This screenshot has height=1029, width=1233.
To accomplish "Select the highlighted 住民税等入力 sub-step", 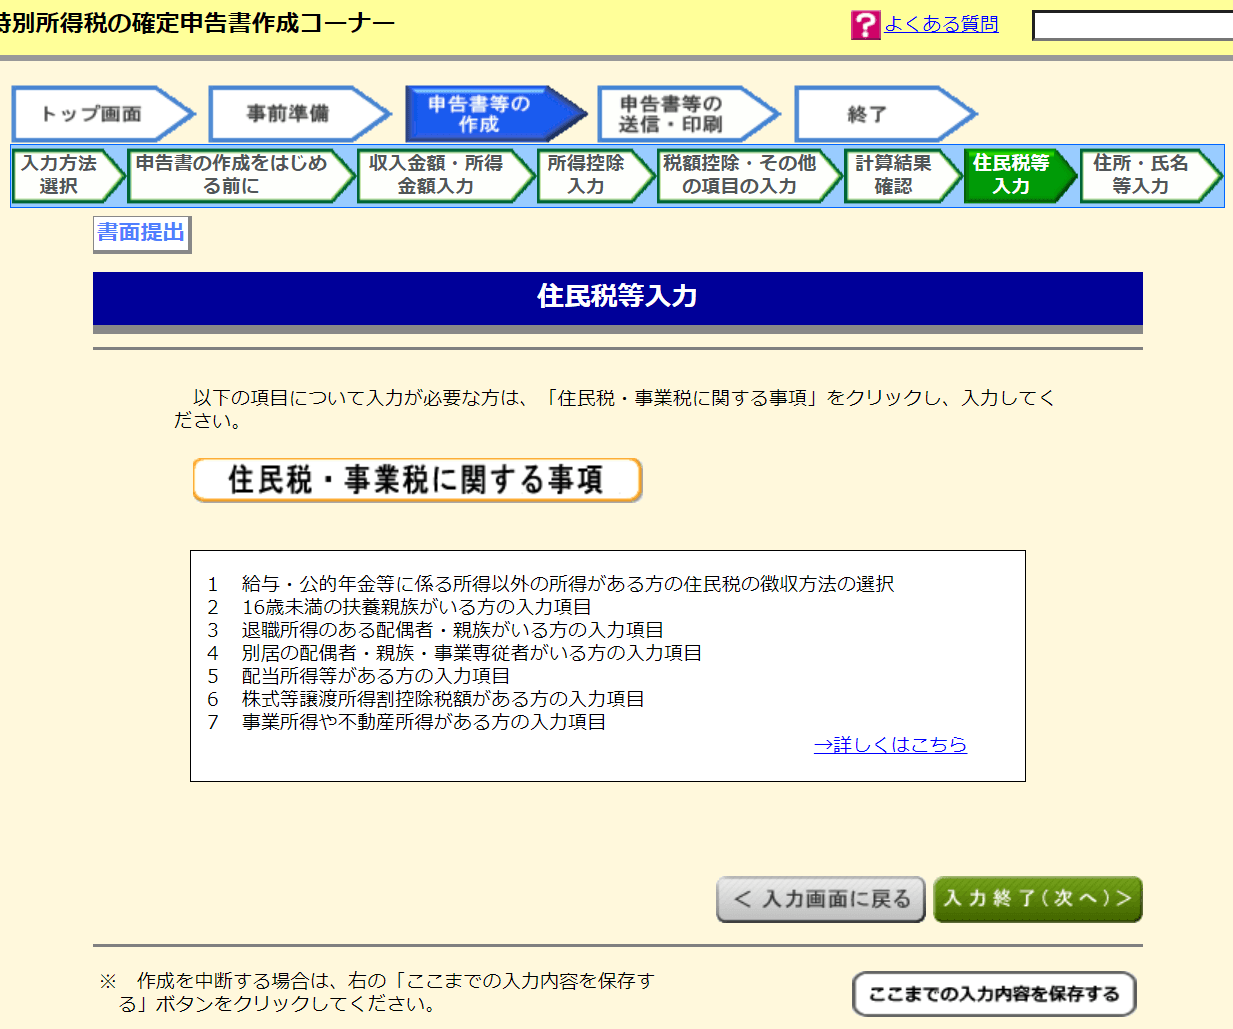I will (x=1020, y=175).
